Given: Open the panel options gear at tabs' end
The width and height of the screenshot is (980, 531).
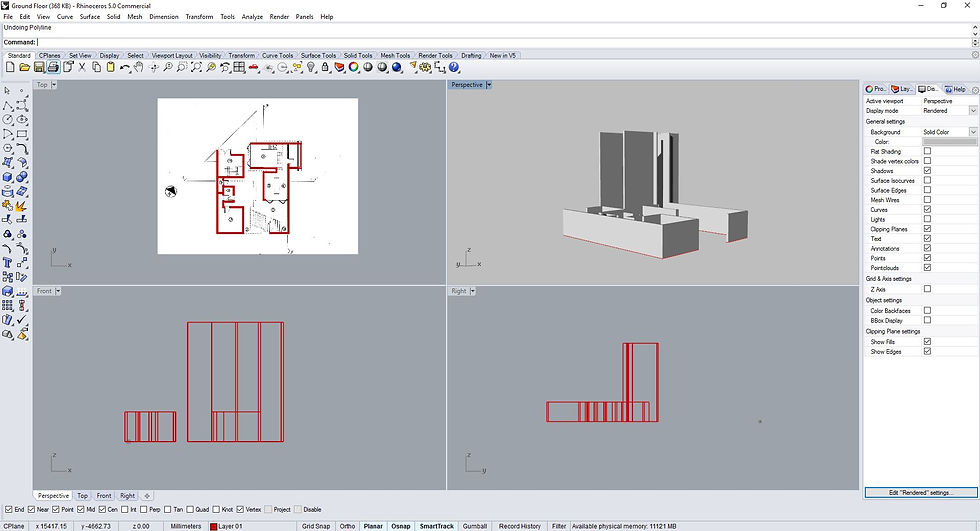Looking at the screenshot, I should click(976, 90).
